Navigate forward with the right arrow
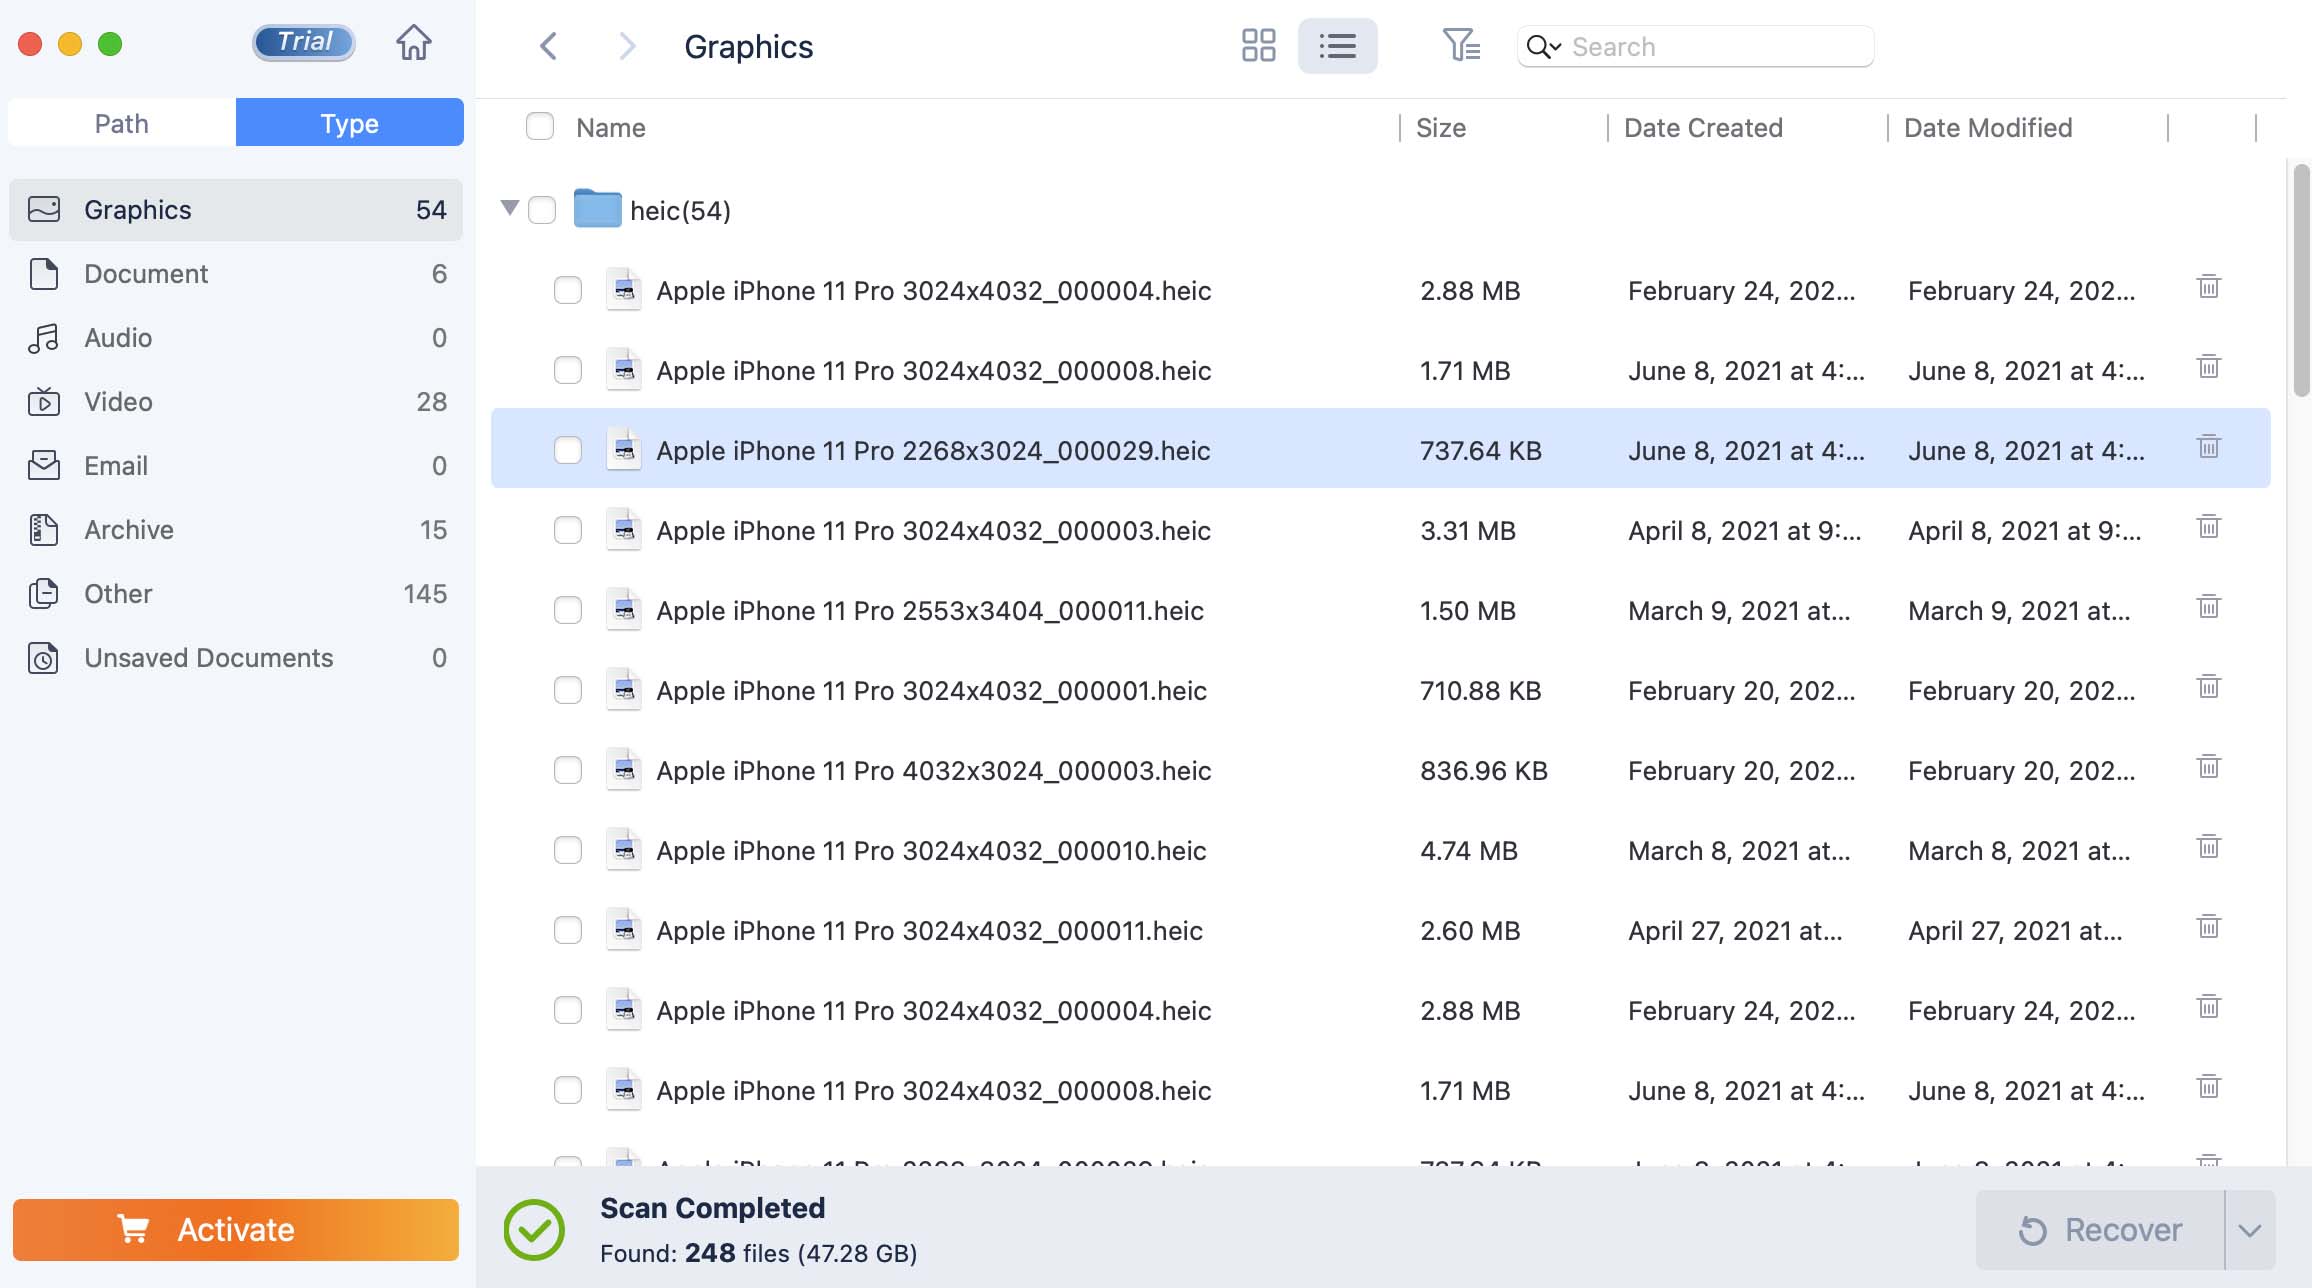Screen dimensions: 2312x1288 pyautogui.click(x=627, y=46)
